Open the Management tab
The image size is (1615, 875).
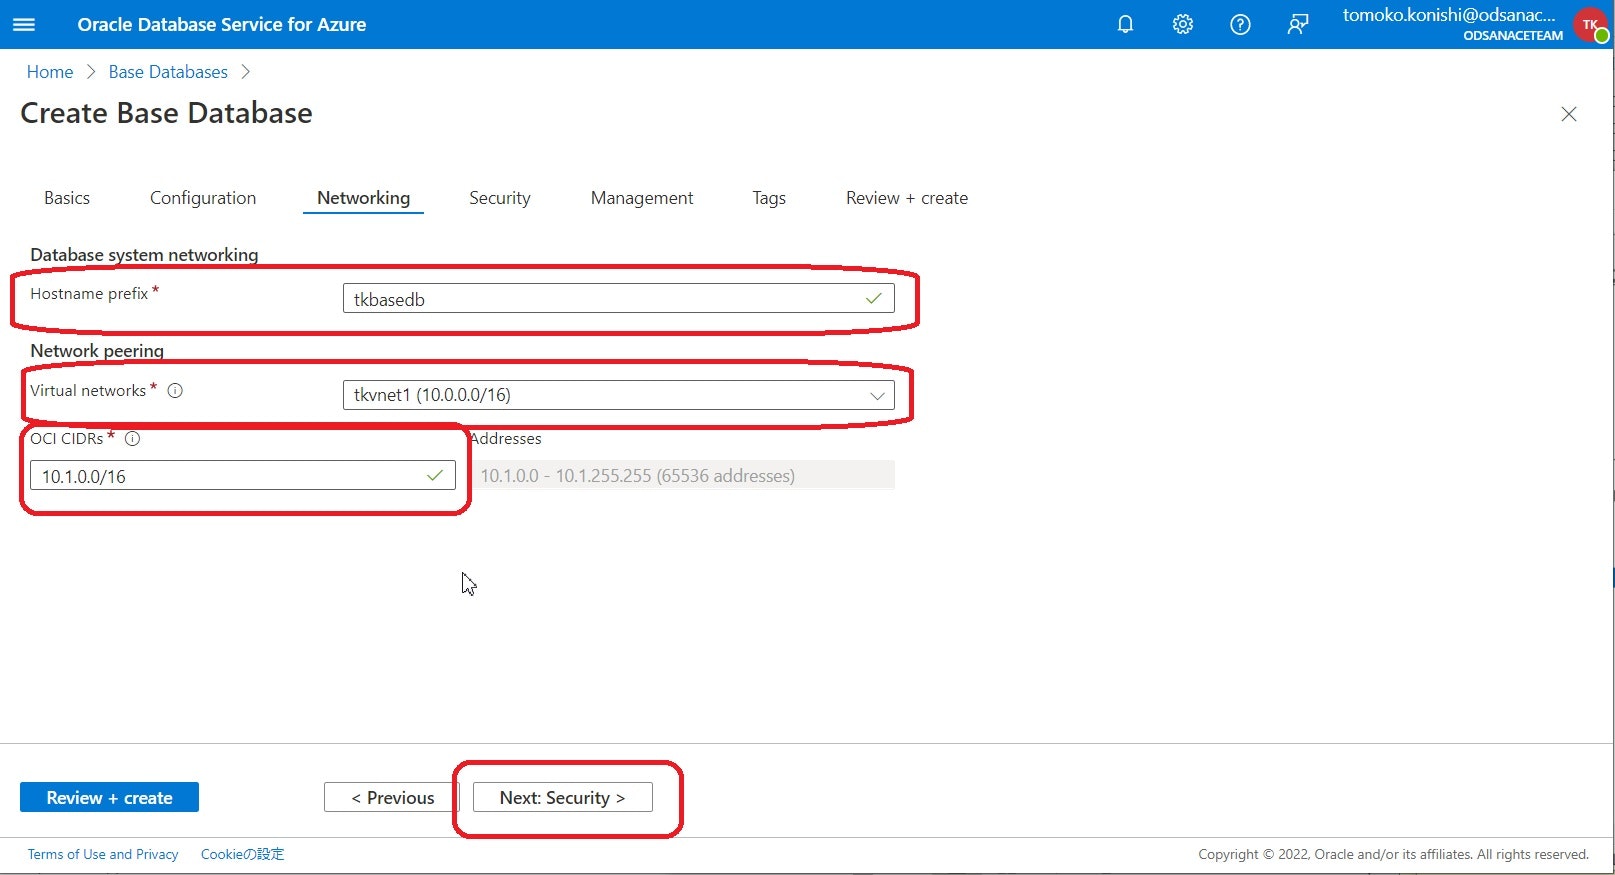click(642, 198)
